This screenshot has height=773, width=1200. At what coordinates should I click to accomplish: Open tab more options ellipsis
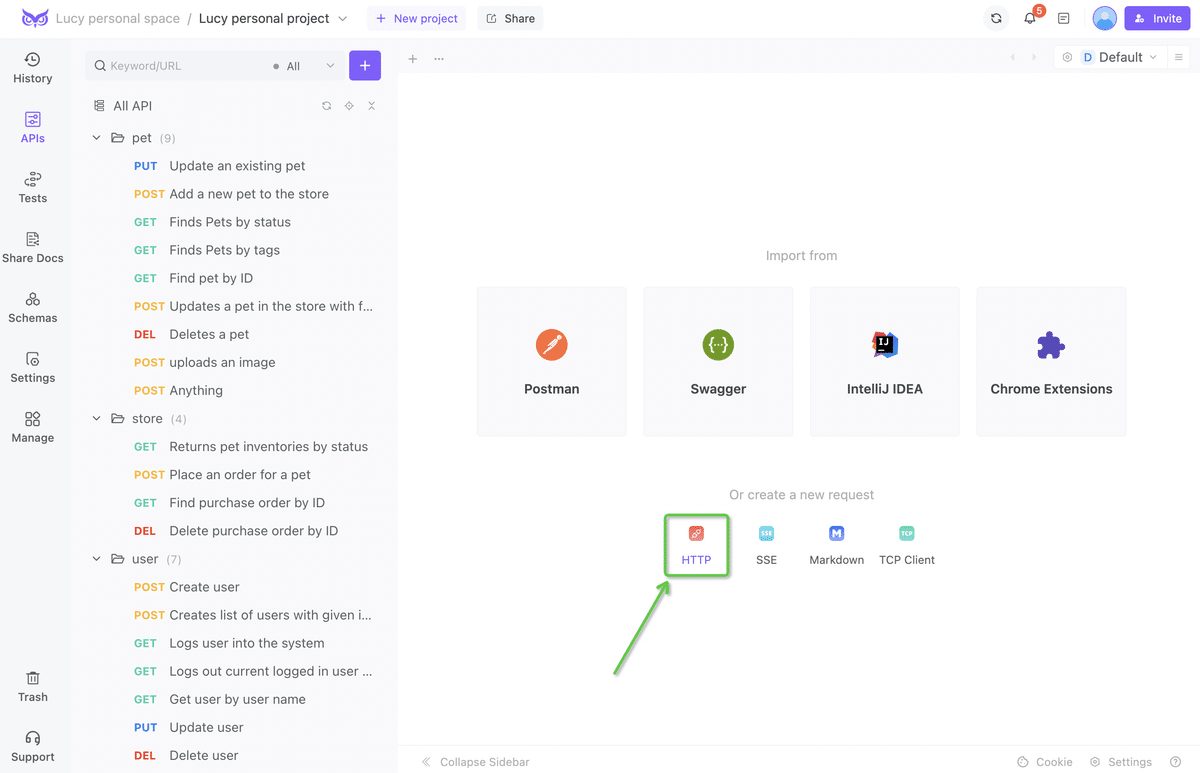click(x=439, y=59)
